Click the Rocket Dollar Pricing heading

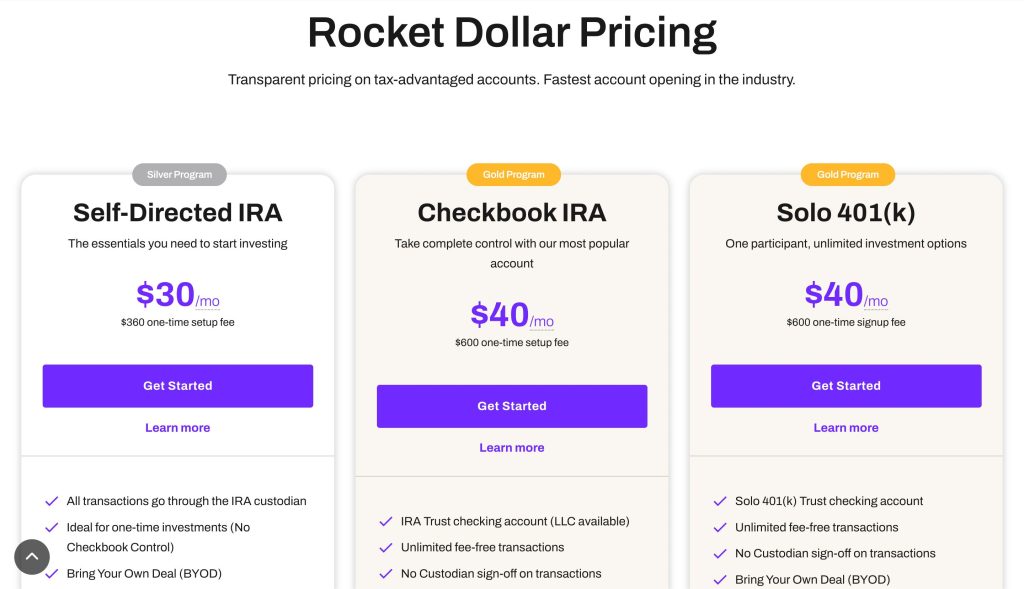click(x=512, y=33)
